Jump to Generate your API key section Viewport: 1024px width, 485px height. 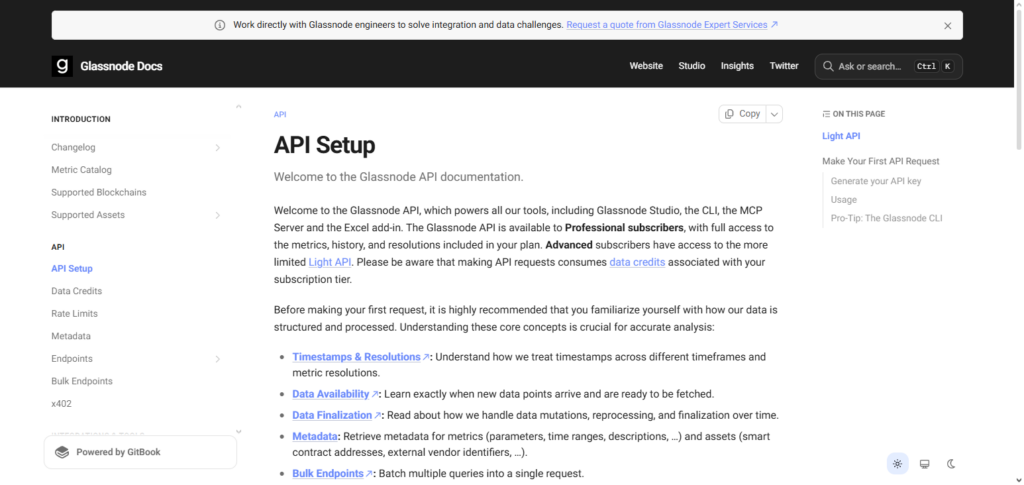(876, 181)
